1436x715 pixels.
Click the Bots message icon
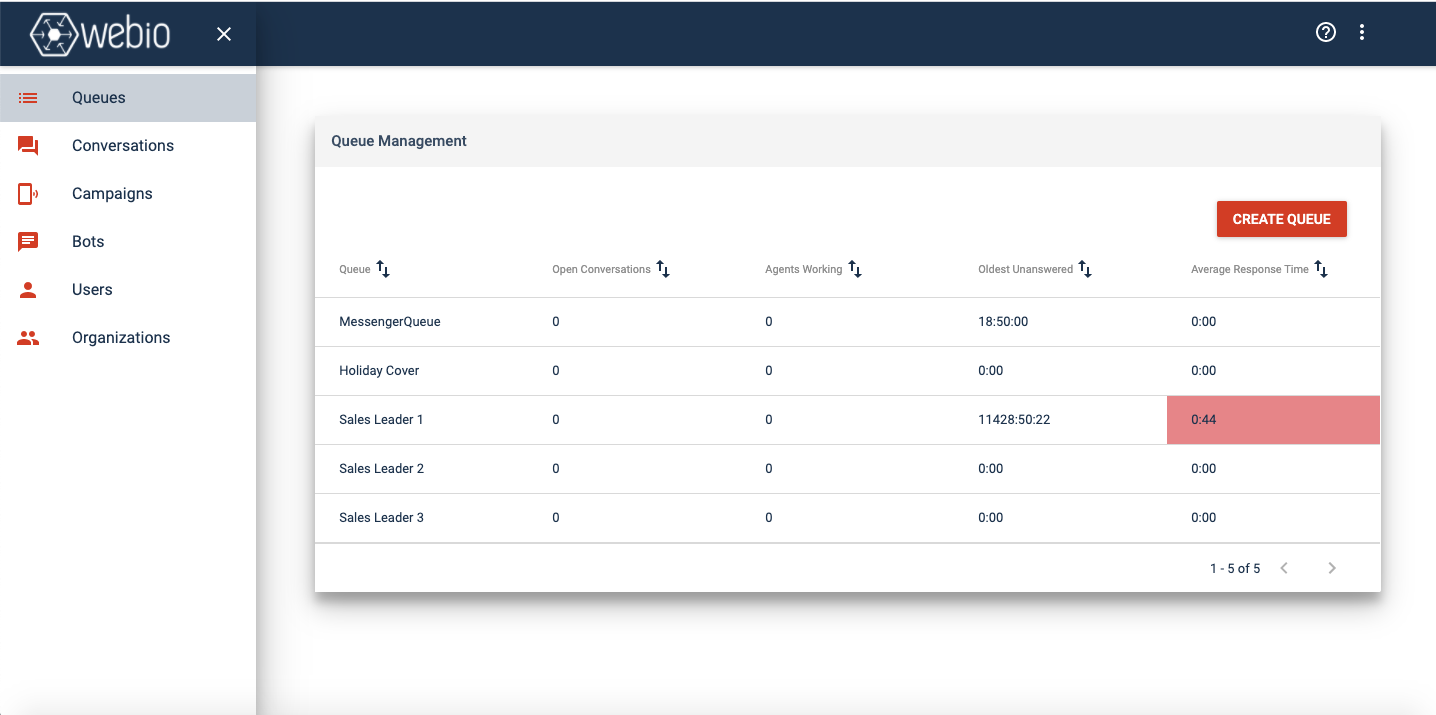click(28, 242)
